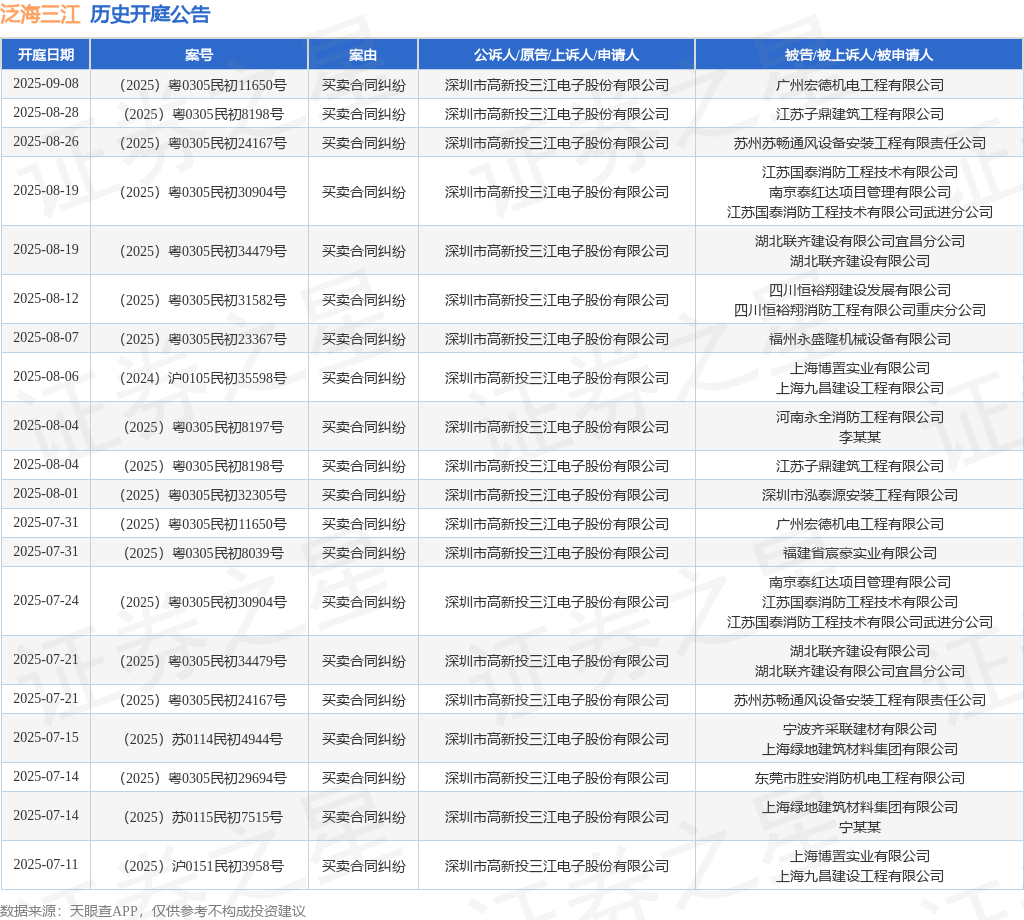Image resolution: width=1024 pixels, height=920 pixels.
Task: Click the 公诉人/原告/上诉人/申请人 column header
Action: click(556, 55)
